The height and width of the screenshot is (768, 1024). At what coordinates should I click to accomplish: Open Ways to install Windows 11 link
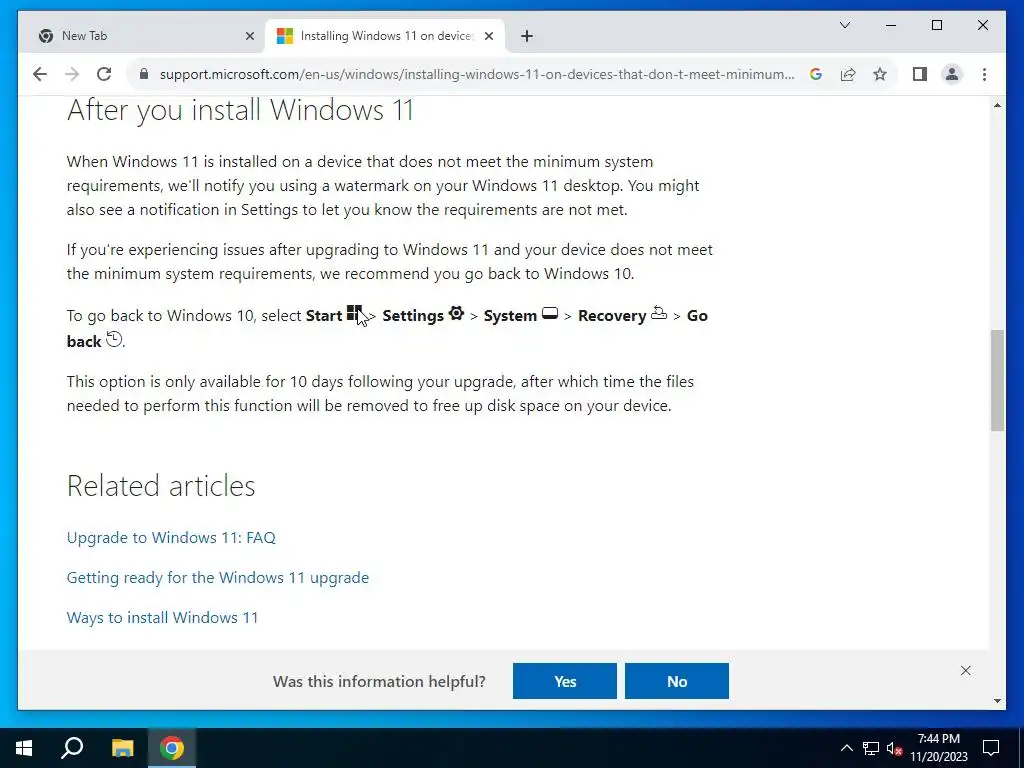[x=163, y=618]
